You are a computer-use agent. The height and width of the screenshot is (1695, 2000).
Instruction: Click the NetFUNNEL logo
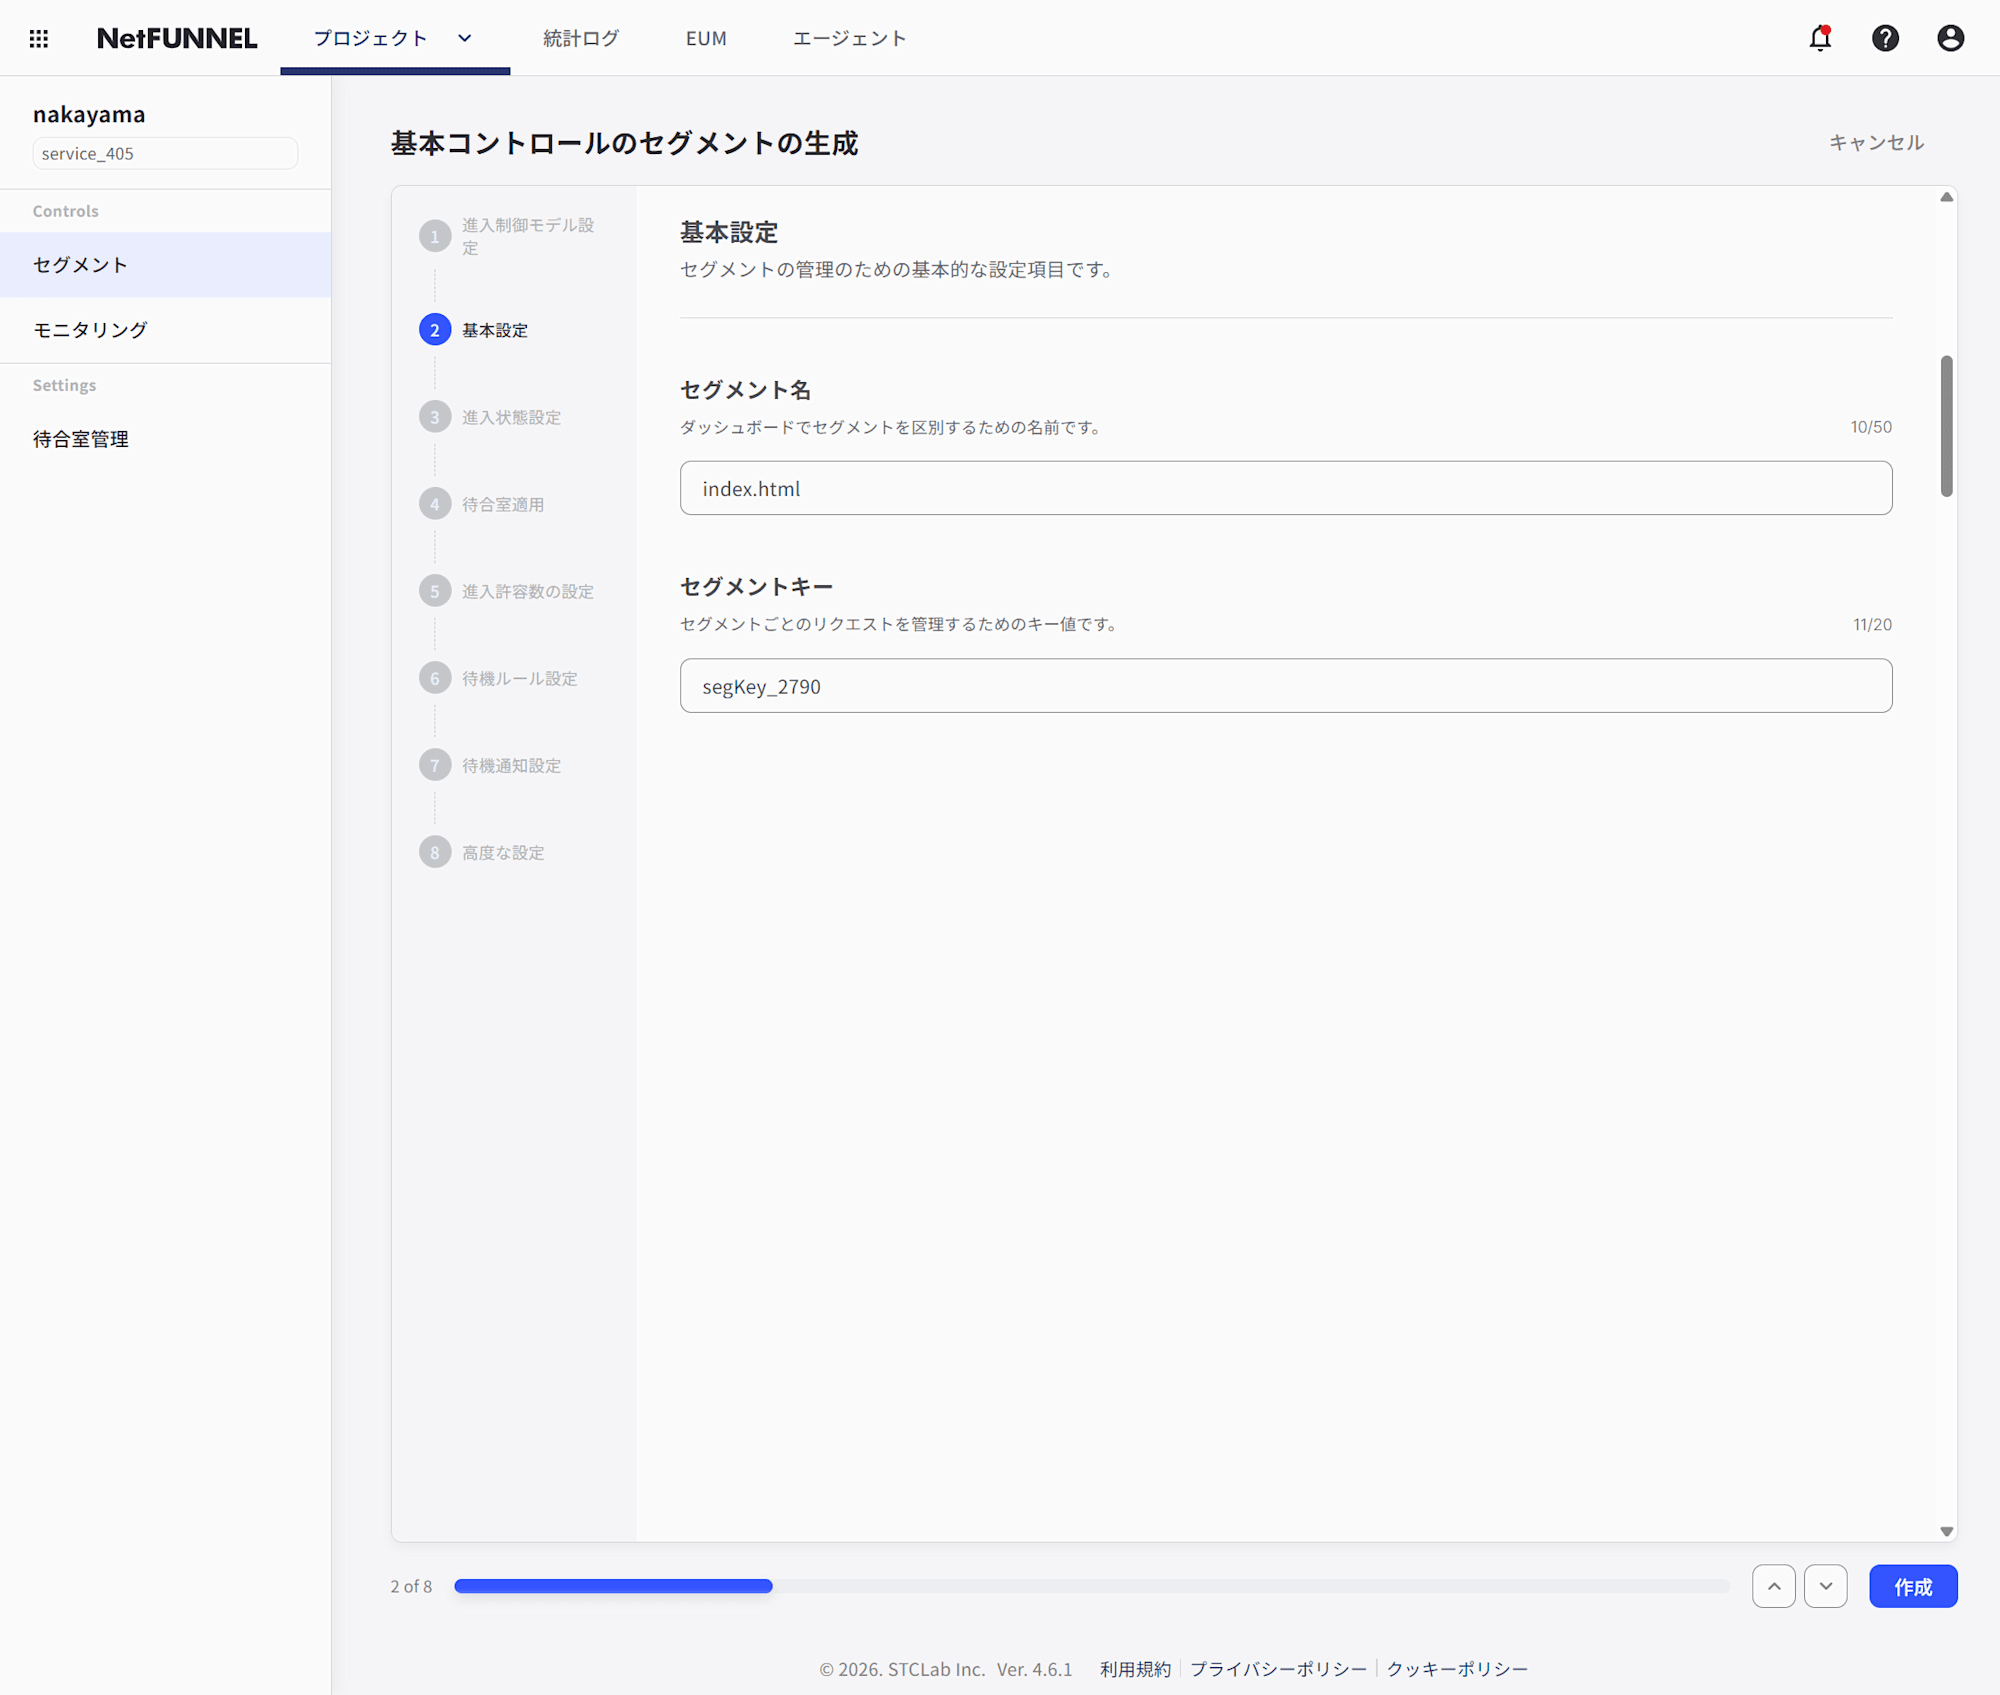coord(177,38)
